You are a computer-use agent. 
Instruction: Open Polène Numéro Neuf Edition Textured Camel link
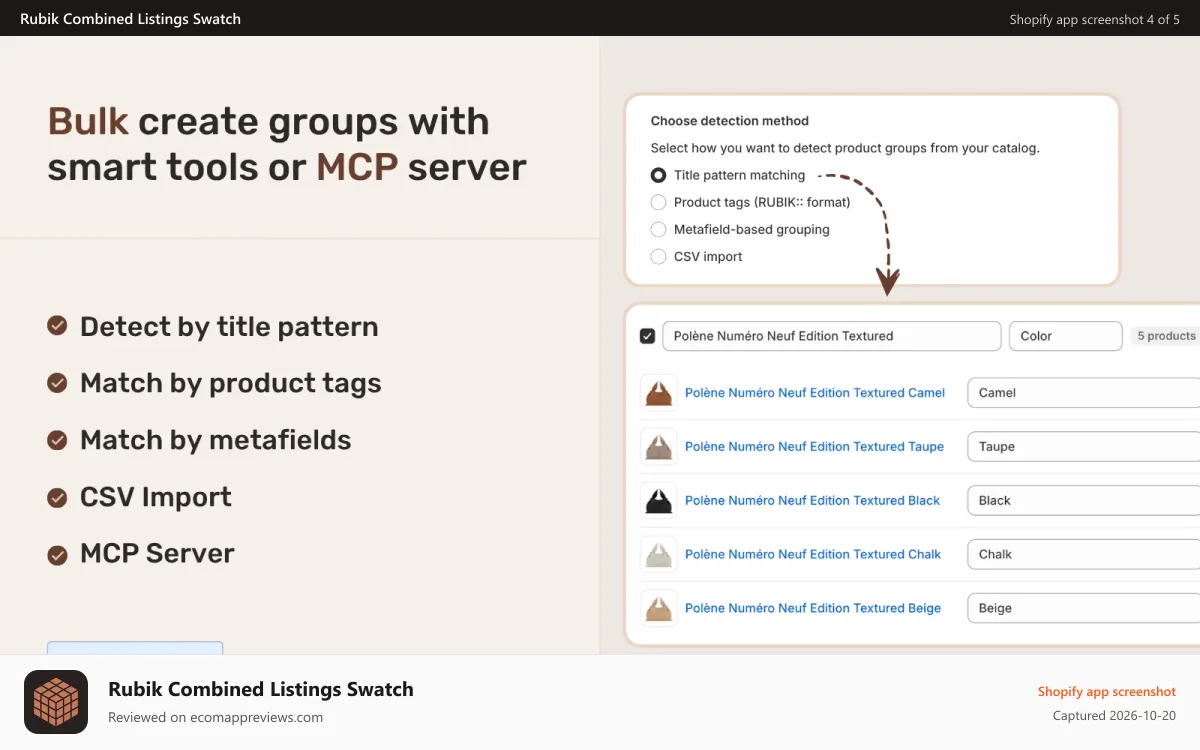click(x=815, y=393)
